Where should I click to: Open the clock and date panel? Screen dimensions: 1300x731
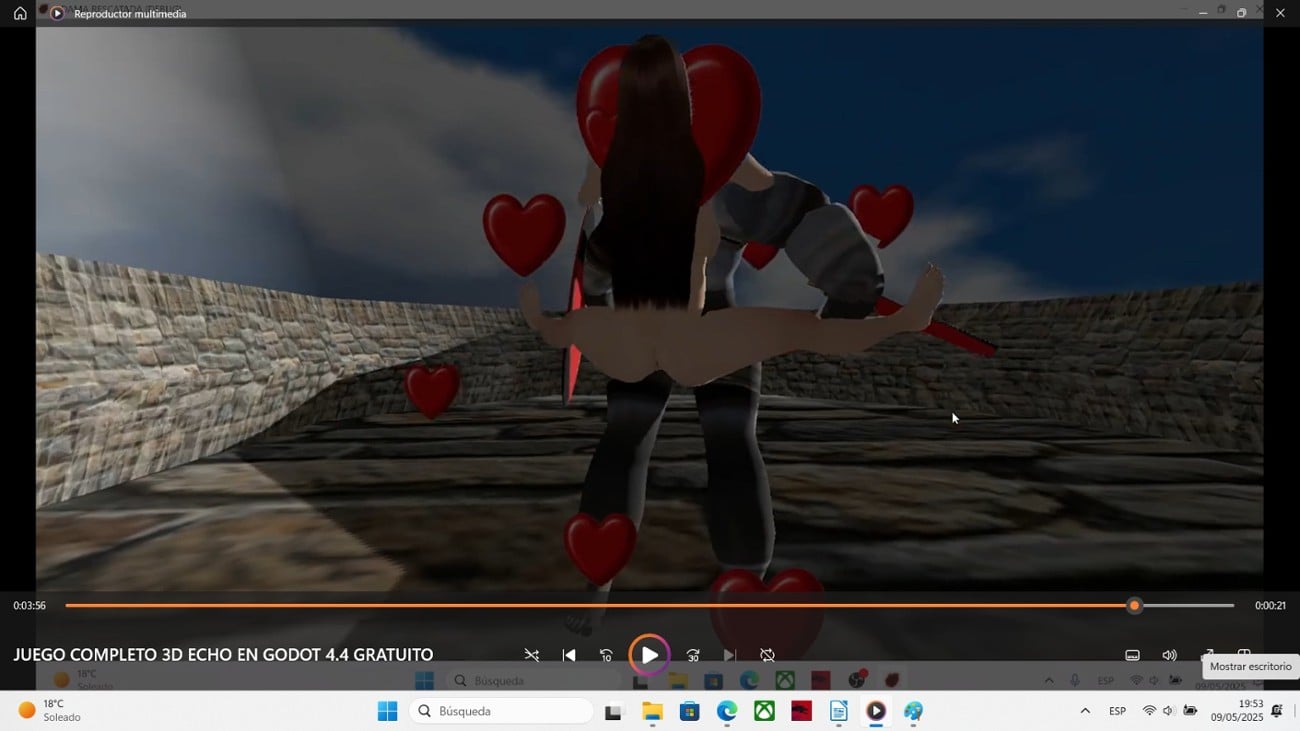(x=1236, y=711)
